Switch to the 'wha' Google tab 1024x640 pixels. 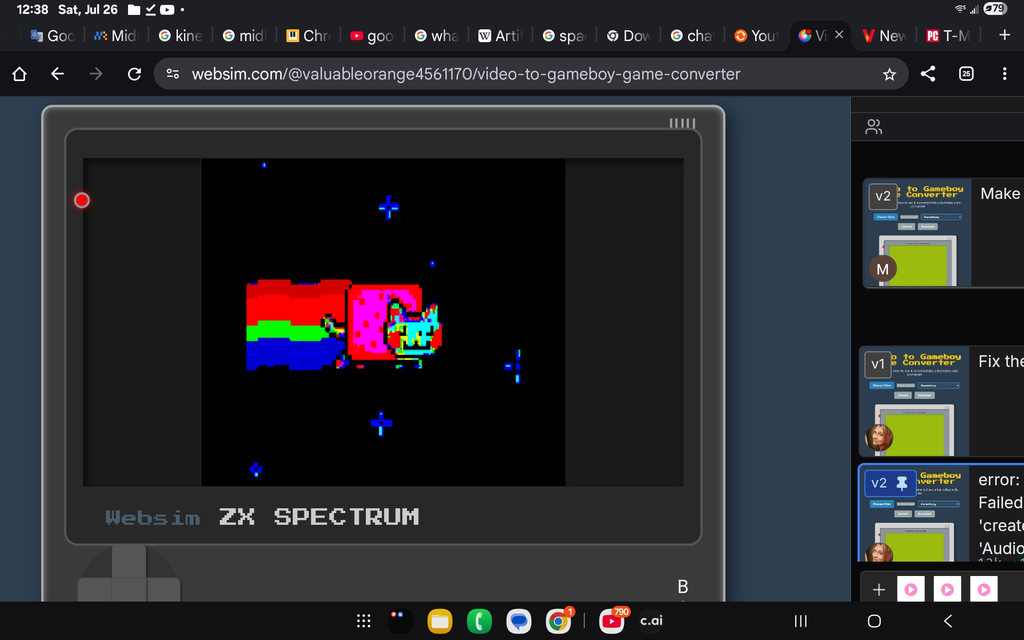tap(436, 36)
